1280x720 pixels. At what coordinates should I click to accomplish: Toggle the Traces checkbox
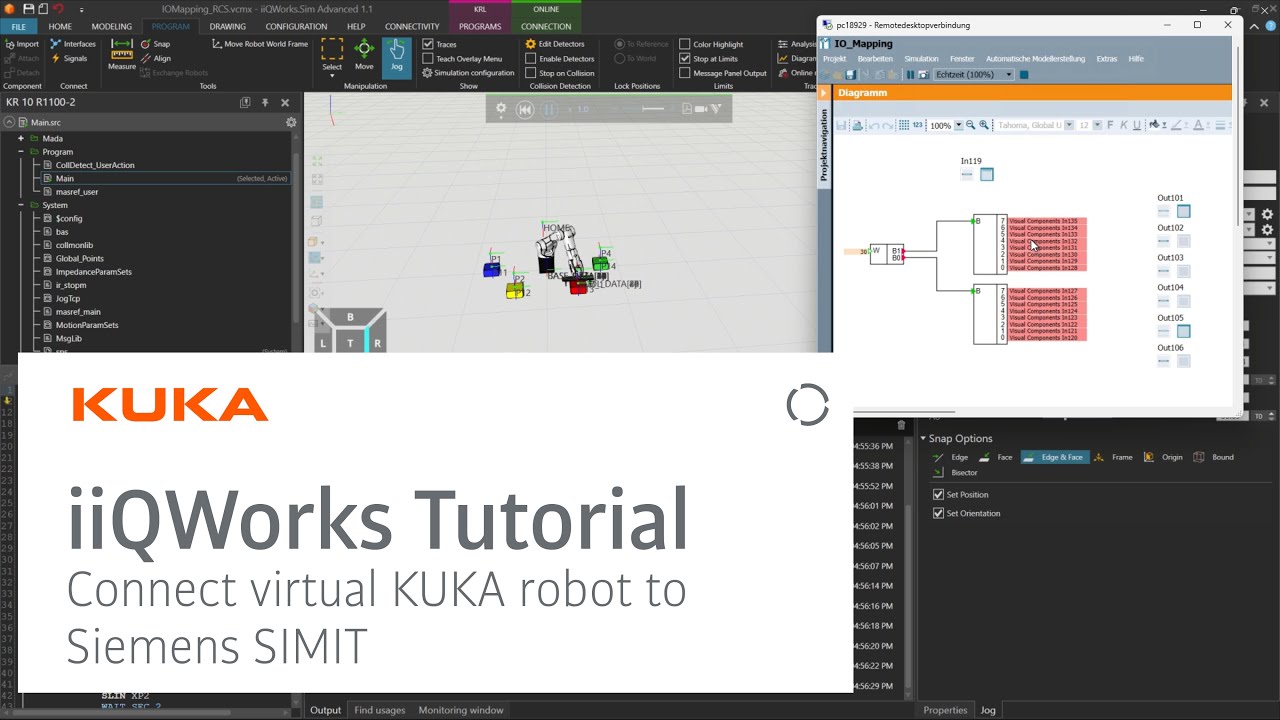click(428, 44)
